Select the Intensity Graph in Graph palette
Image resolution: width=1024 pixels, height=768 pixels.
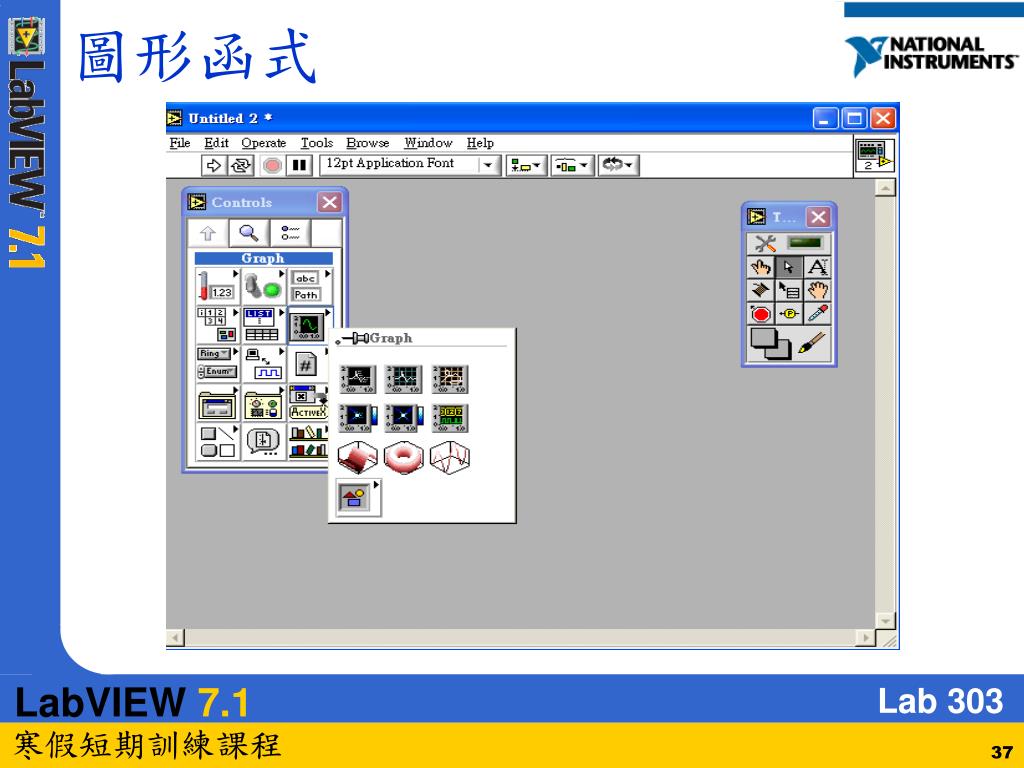click(x=404, y=418)
